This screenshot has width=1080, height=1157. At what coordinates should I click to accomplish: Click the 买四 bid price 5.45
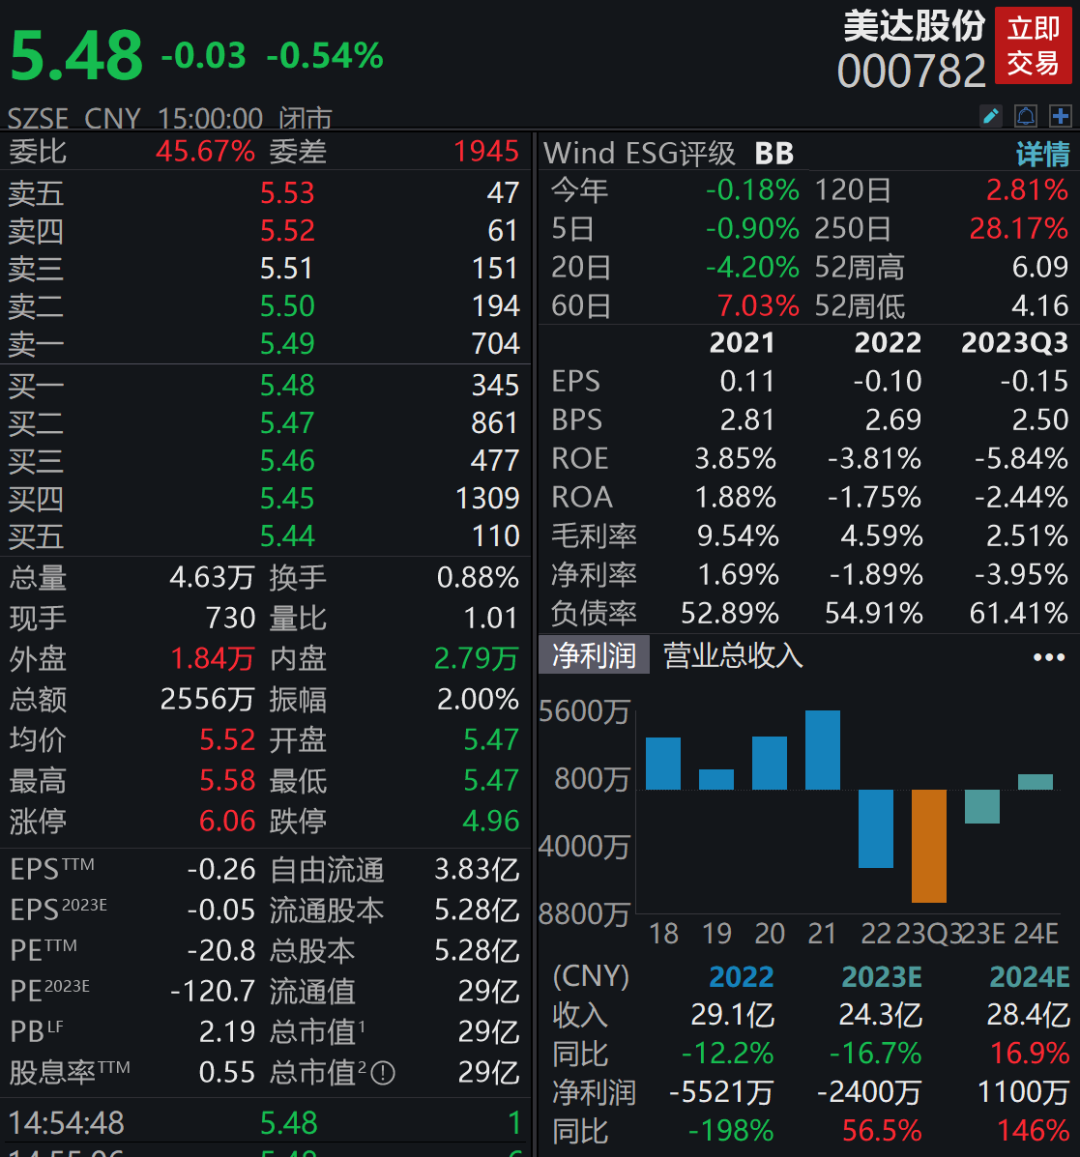[287, 498]
